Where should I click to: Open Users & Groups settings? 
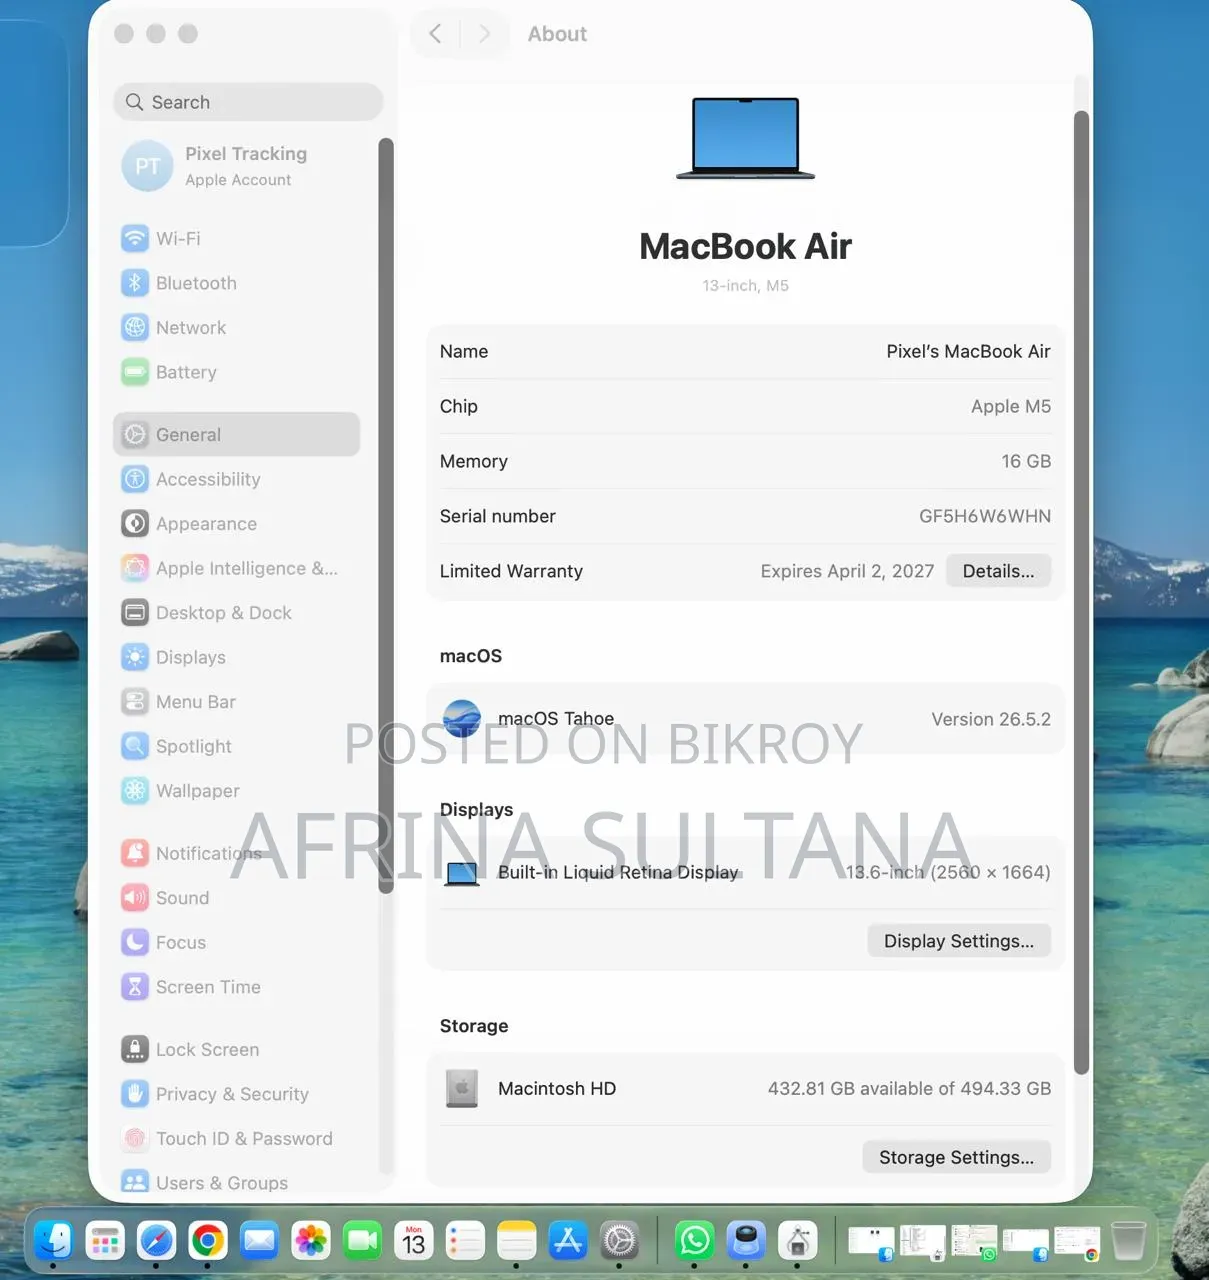point(236,1183)
